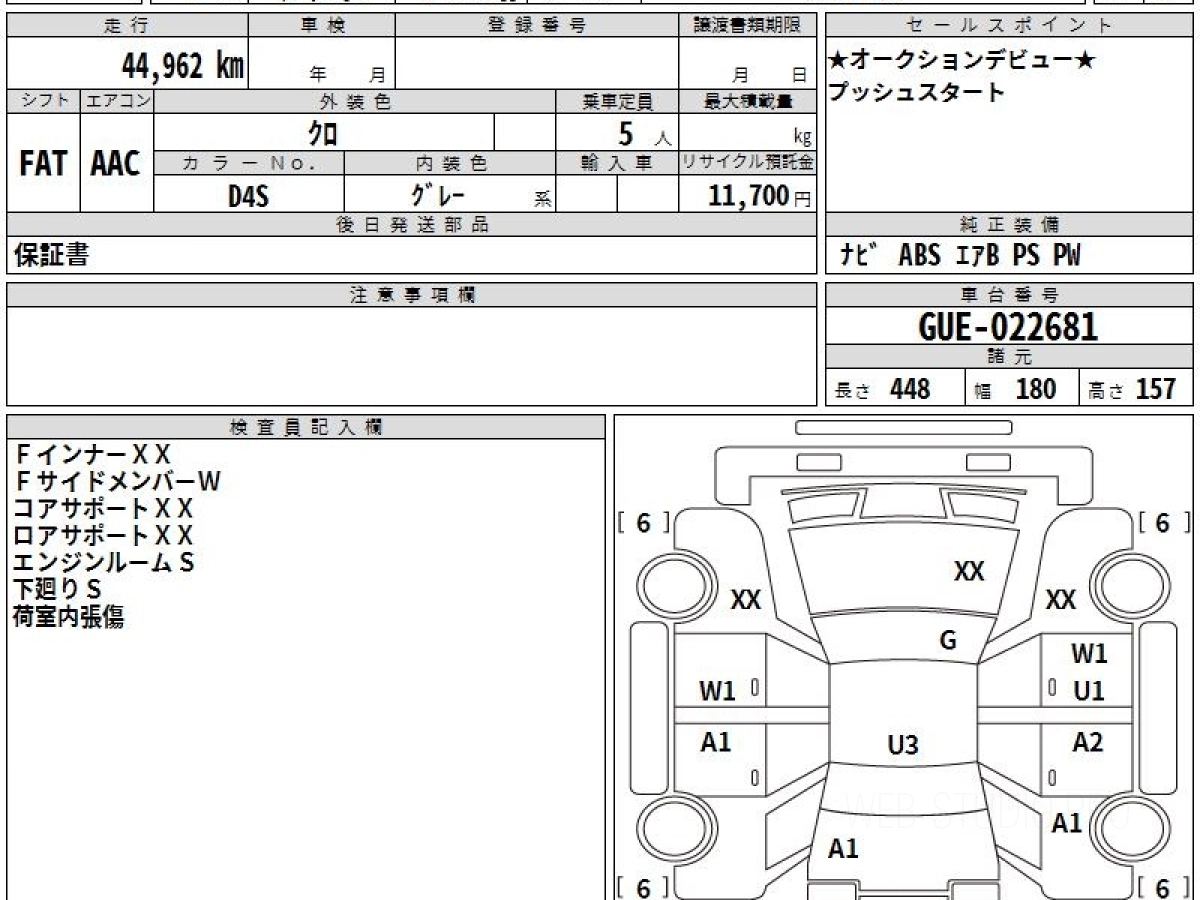Click the width value 180
Screen dimensions: 1200x900
(1035, 389)
